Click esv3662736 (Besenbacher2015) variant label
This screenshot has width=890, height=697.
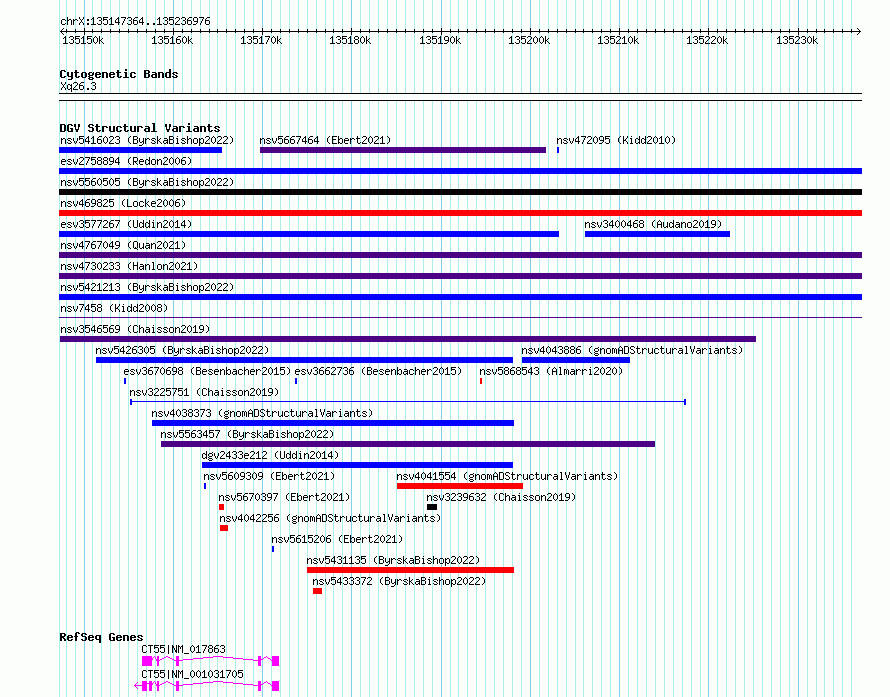378,371
